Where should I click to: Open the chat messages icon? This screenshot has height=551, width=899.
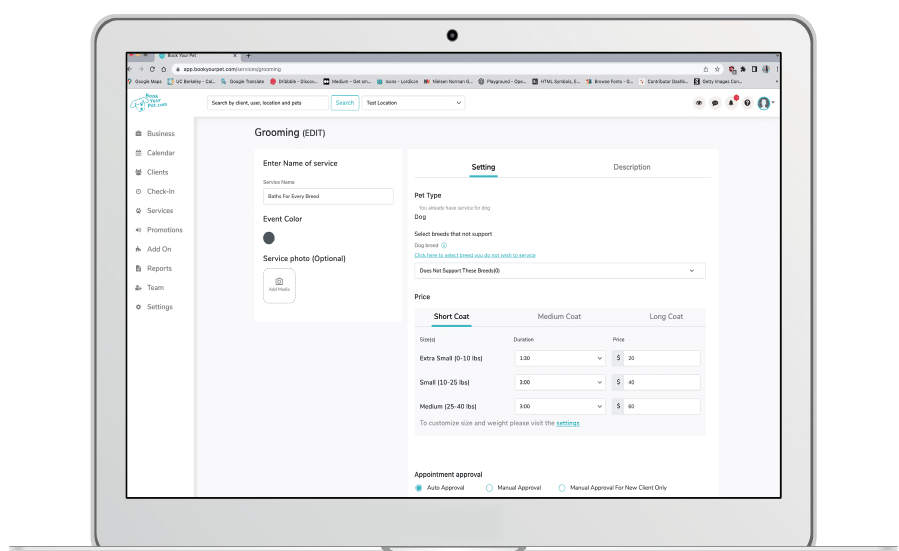click(x=715, y=103)
